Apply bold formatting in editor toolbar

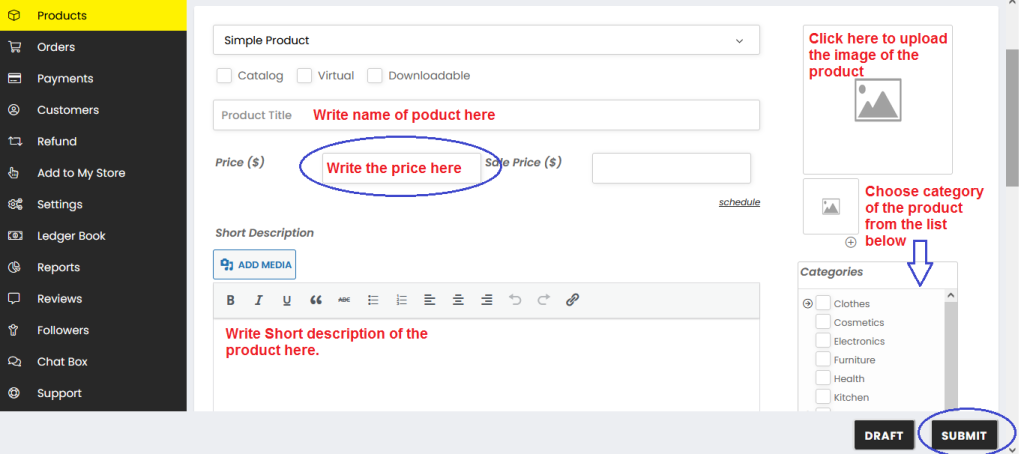(x=231, y=300)
